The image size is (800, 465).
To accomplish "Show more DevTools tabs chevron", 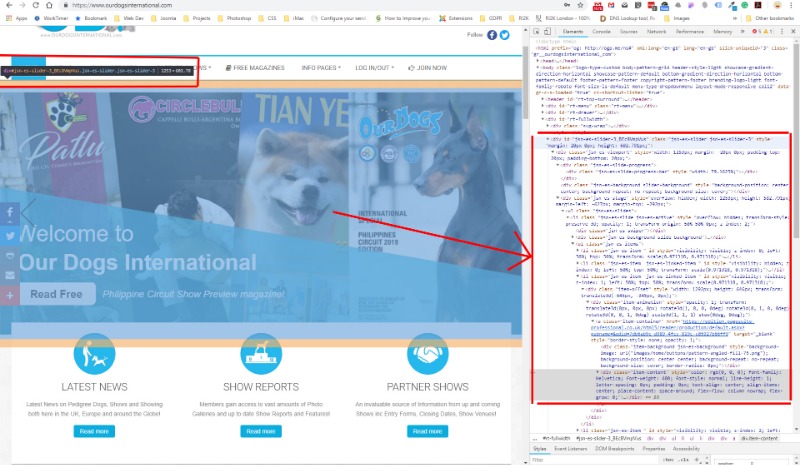I will [x=742, y=32].
